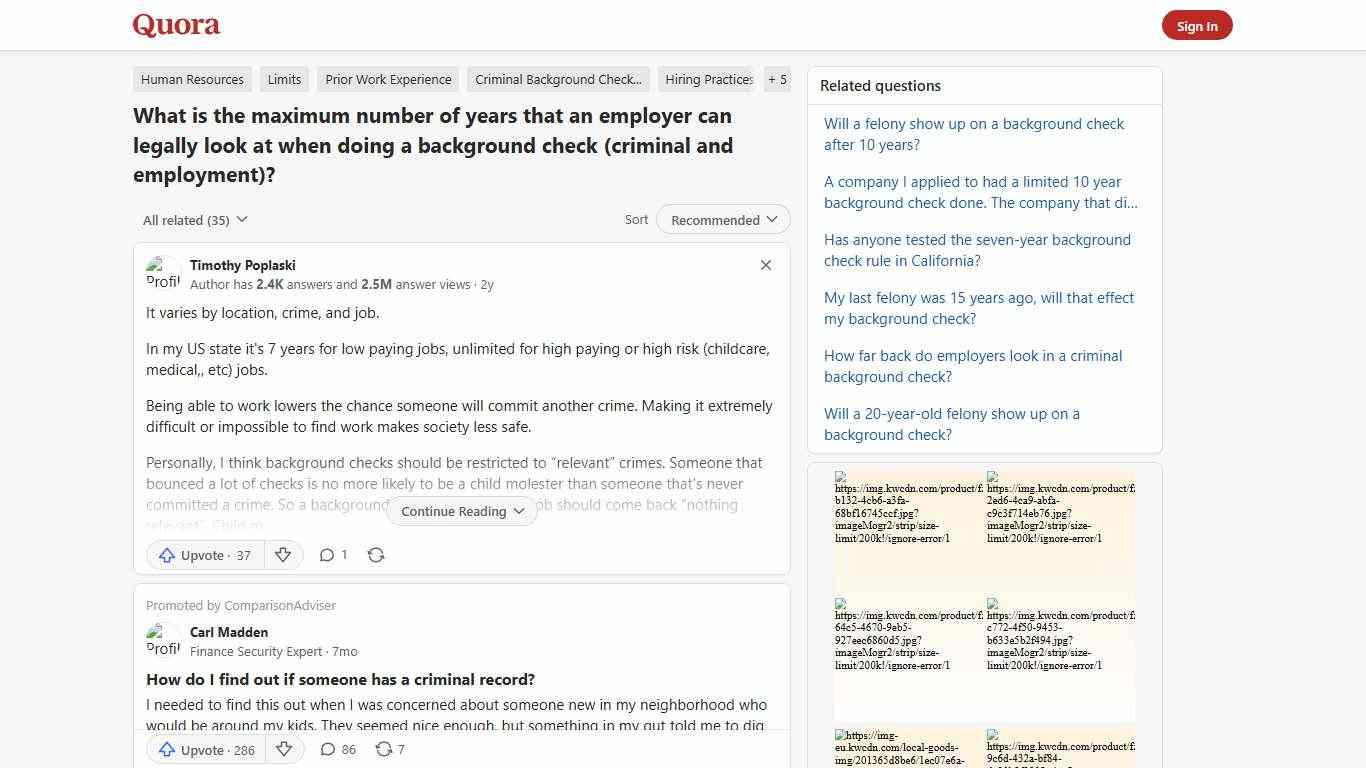Open the felony after 10 years question
The image size is (1366, 768).
pyautogui.click(x=973, y=134)
